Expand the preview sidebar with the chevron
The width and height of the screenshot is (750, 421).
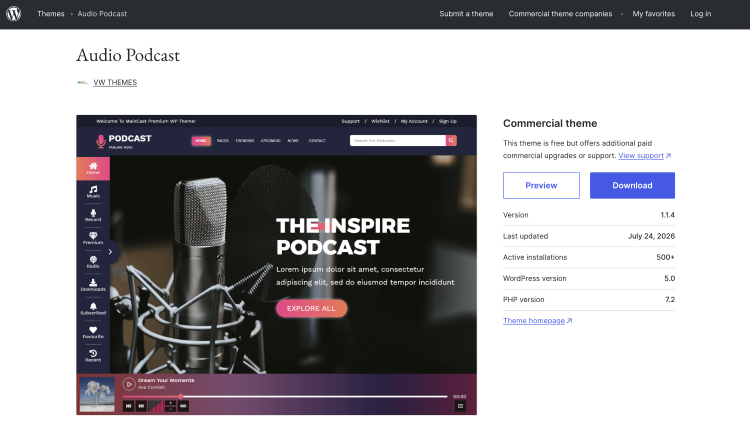tap(110, 252)
